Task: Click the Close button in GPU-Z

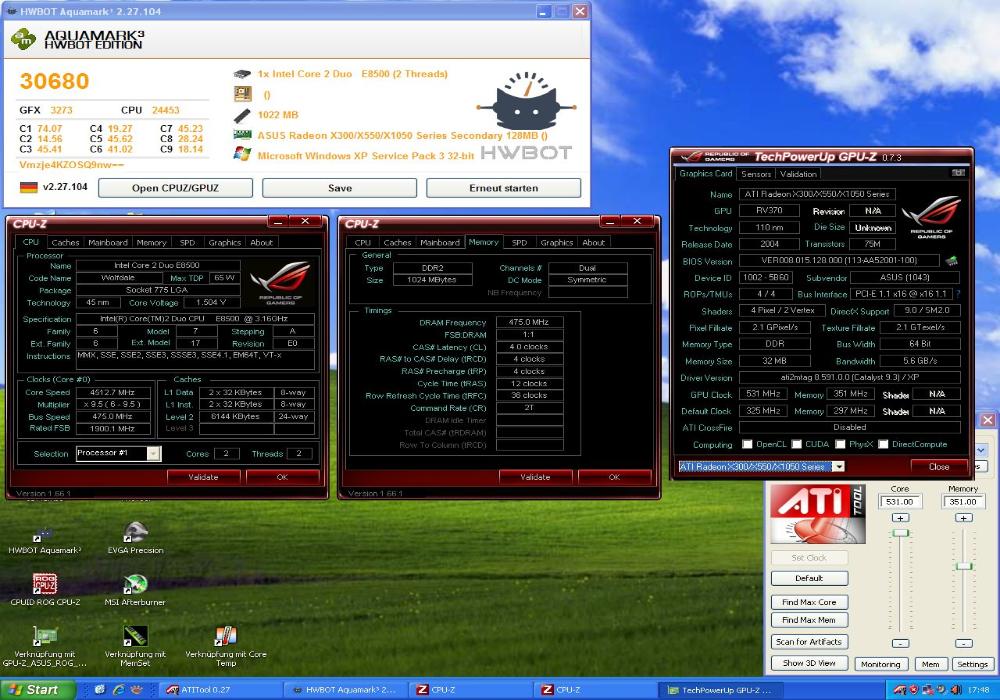Action: pyautogui.click(x=939, y=467)
